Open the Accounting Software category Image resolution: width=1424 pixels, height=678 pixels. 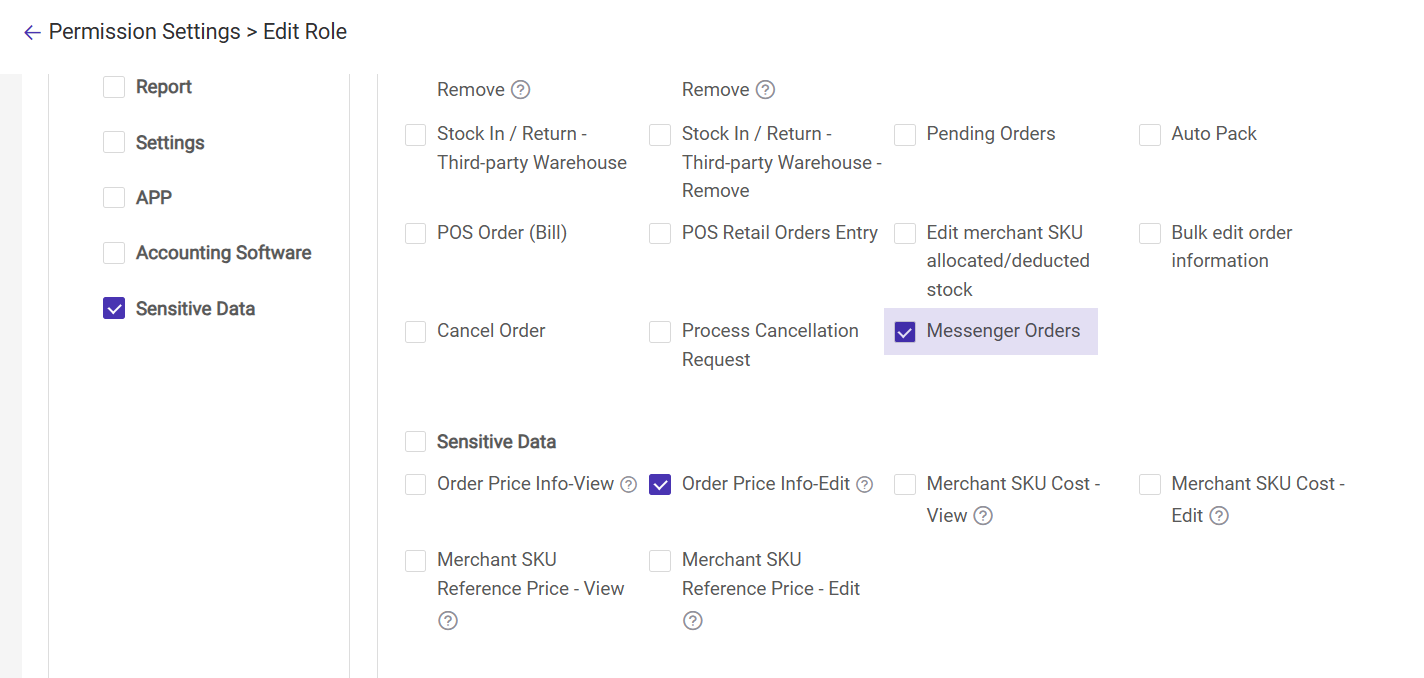coord(223,253)
